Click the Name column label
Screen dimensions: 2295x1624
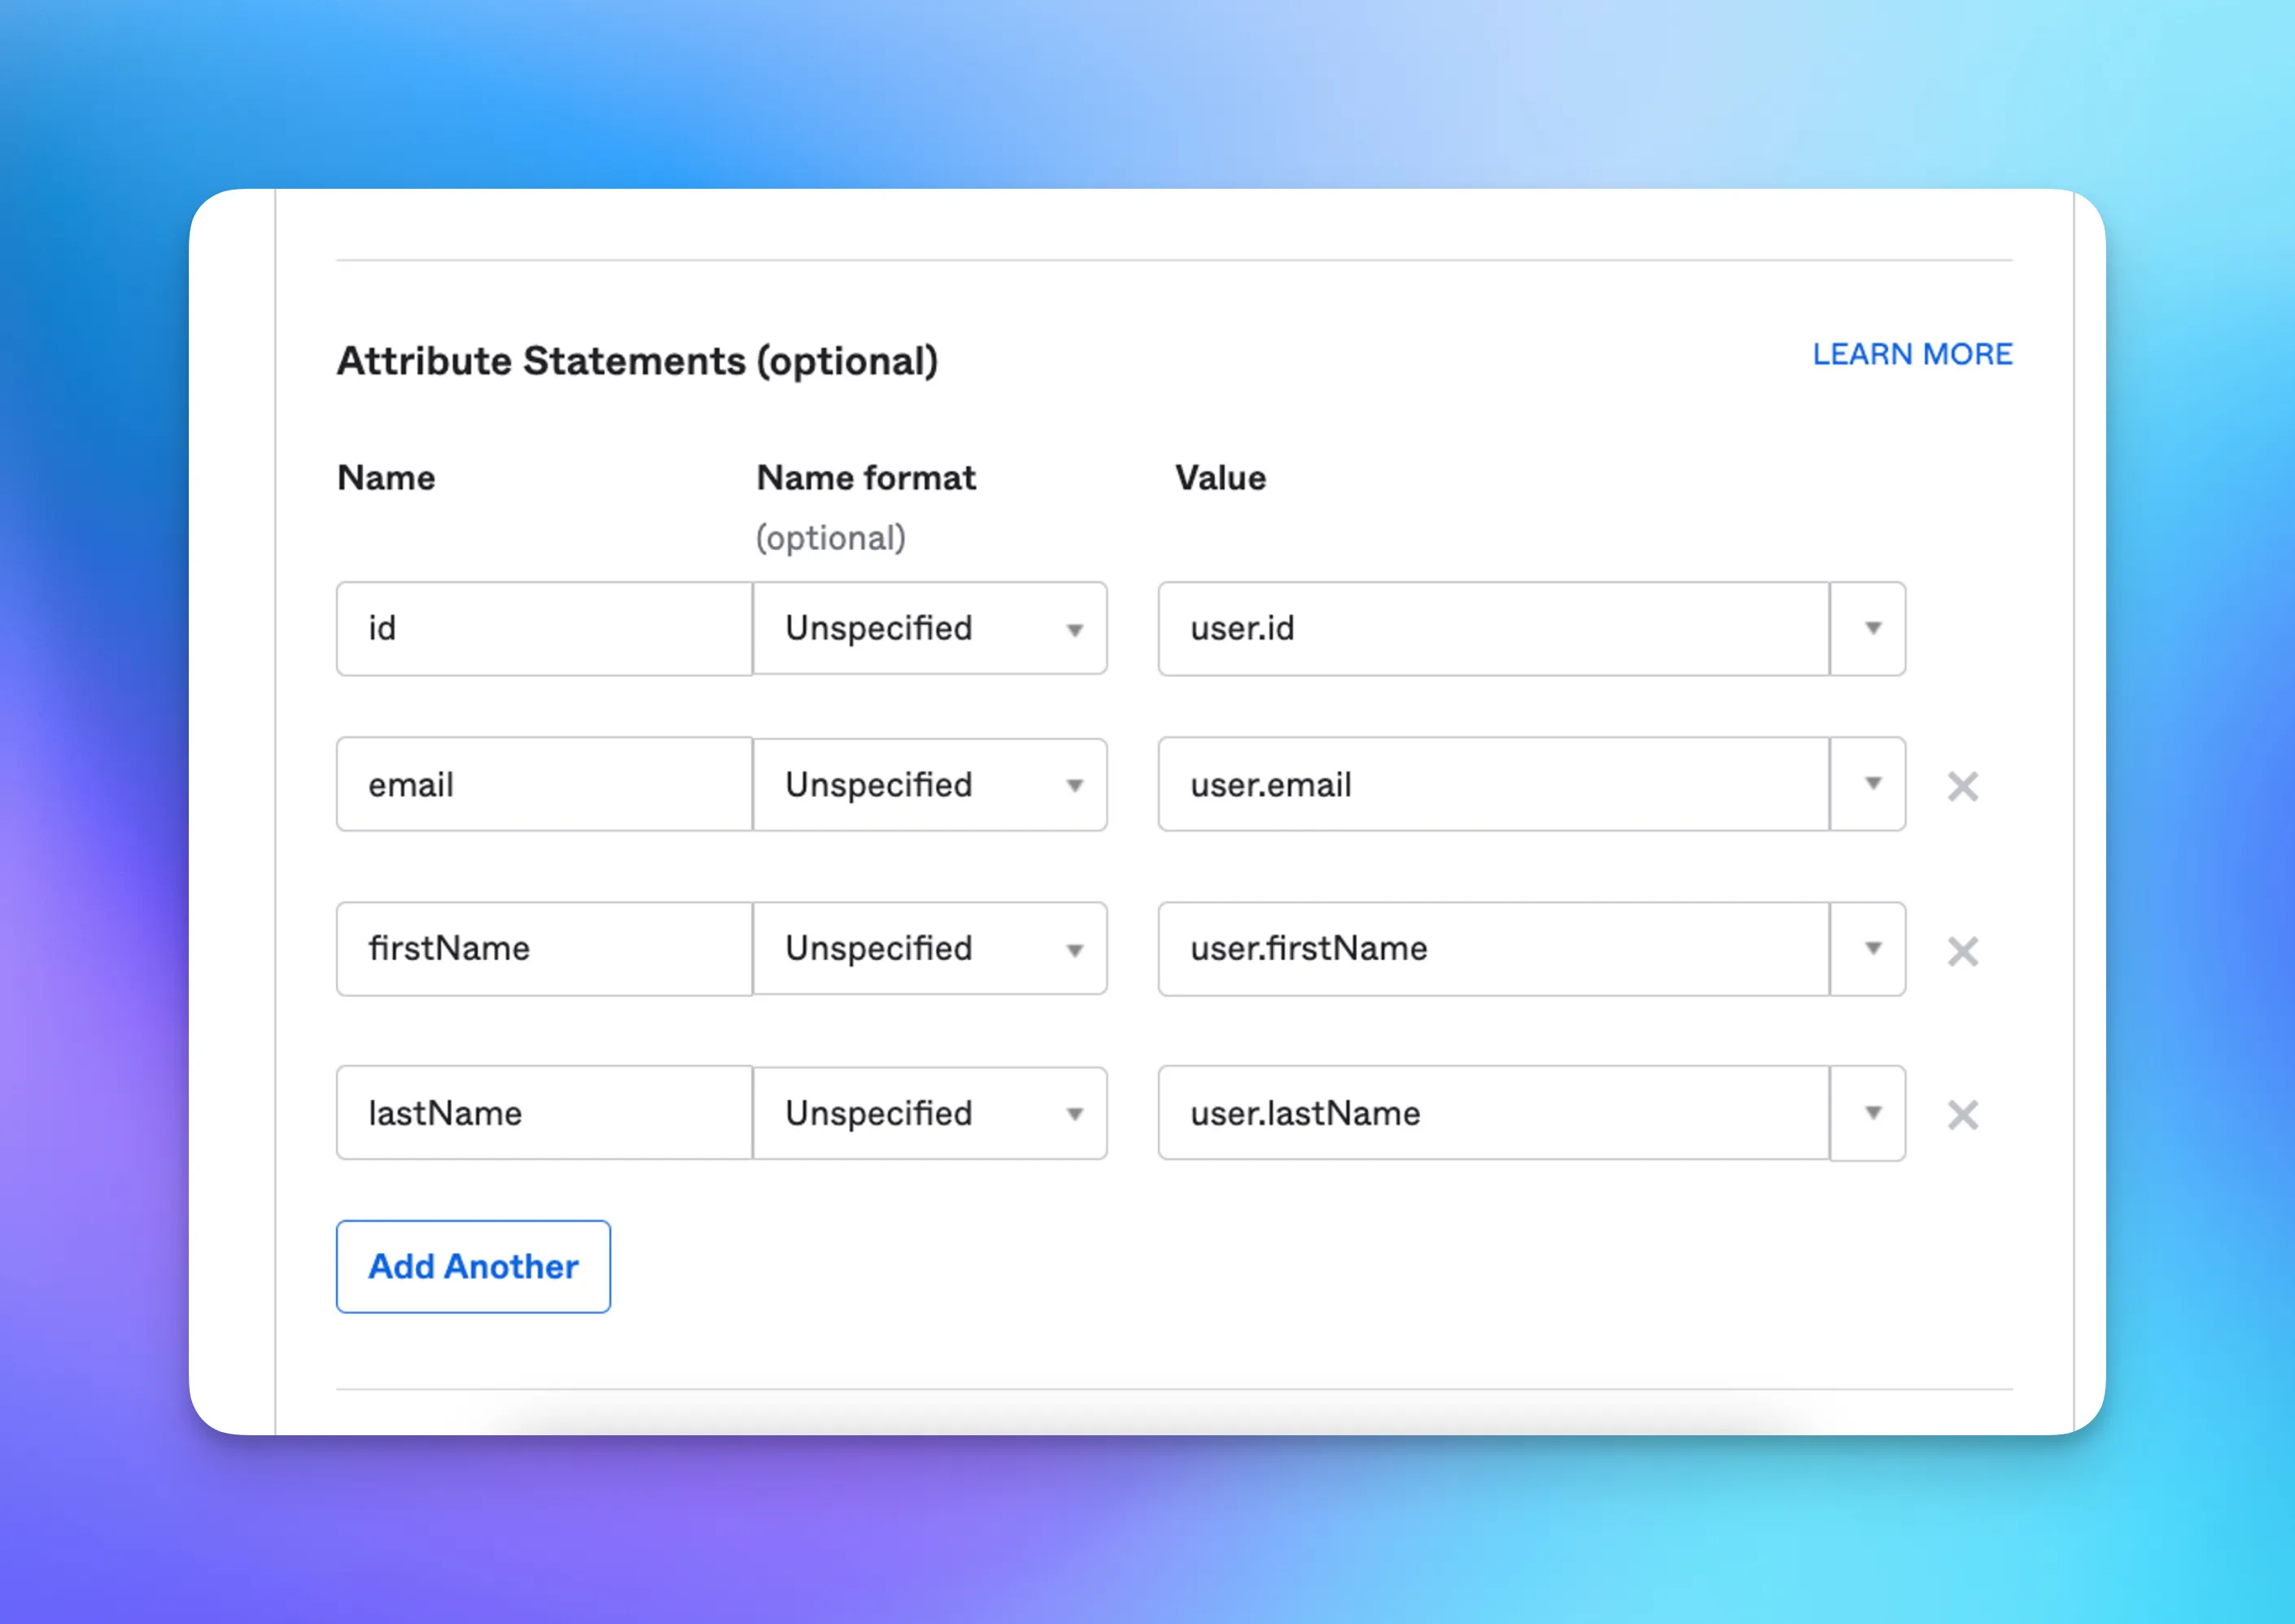386,478
